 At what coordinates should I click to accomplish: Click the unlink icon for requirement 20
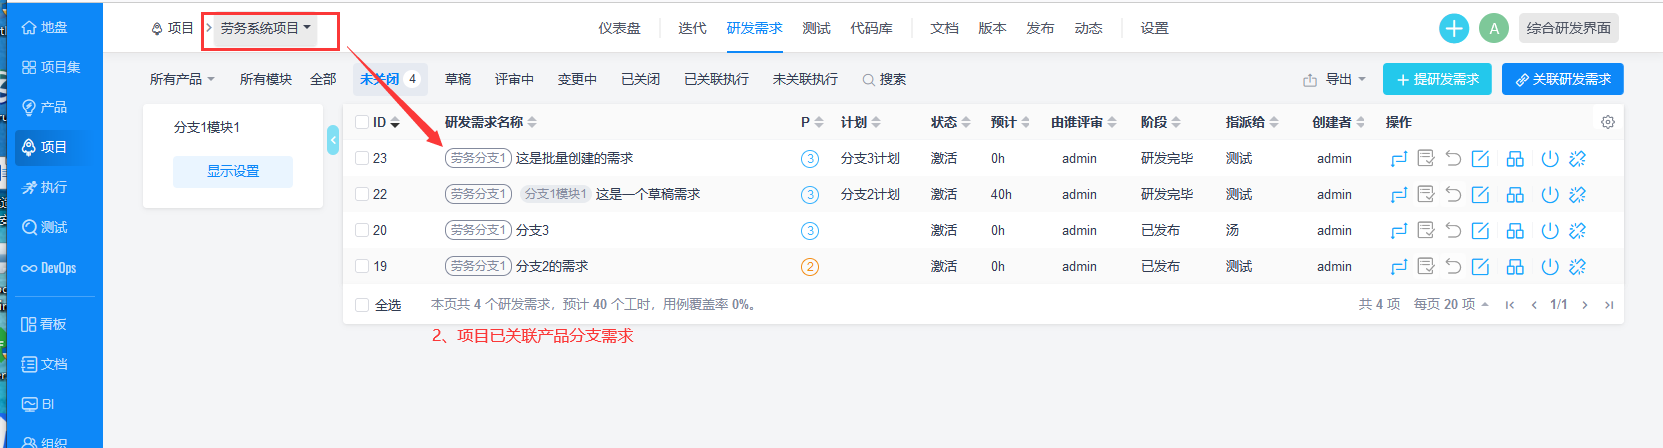(x=1578, y=230)
